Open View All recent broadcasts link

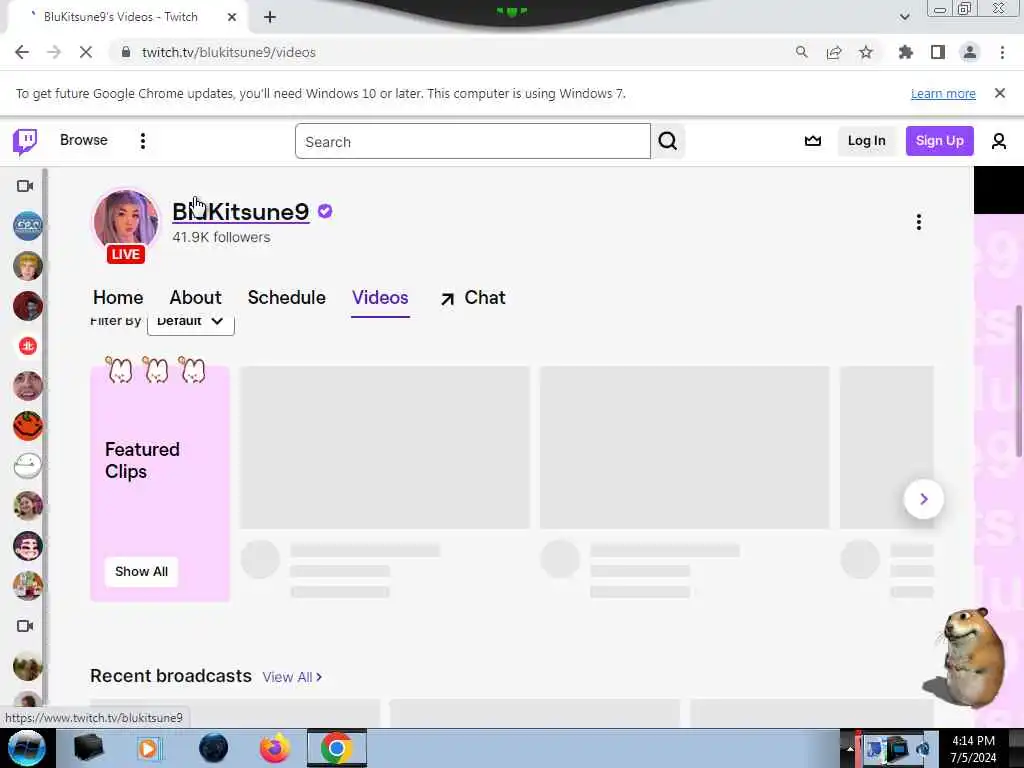tap(292, 677)
